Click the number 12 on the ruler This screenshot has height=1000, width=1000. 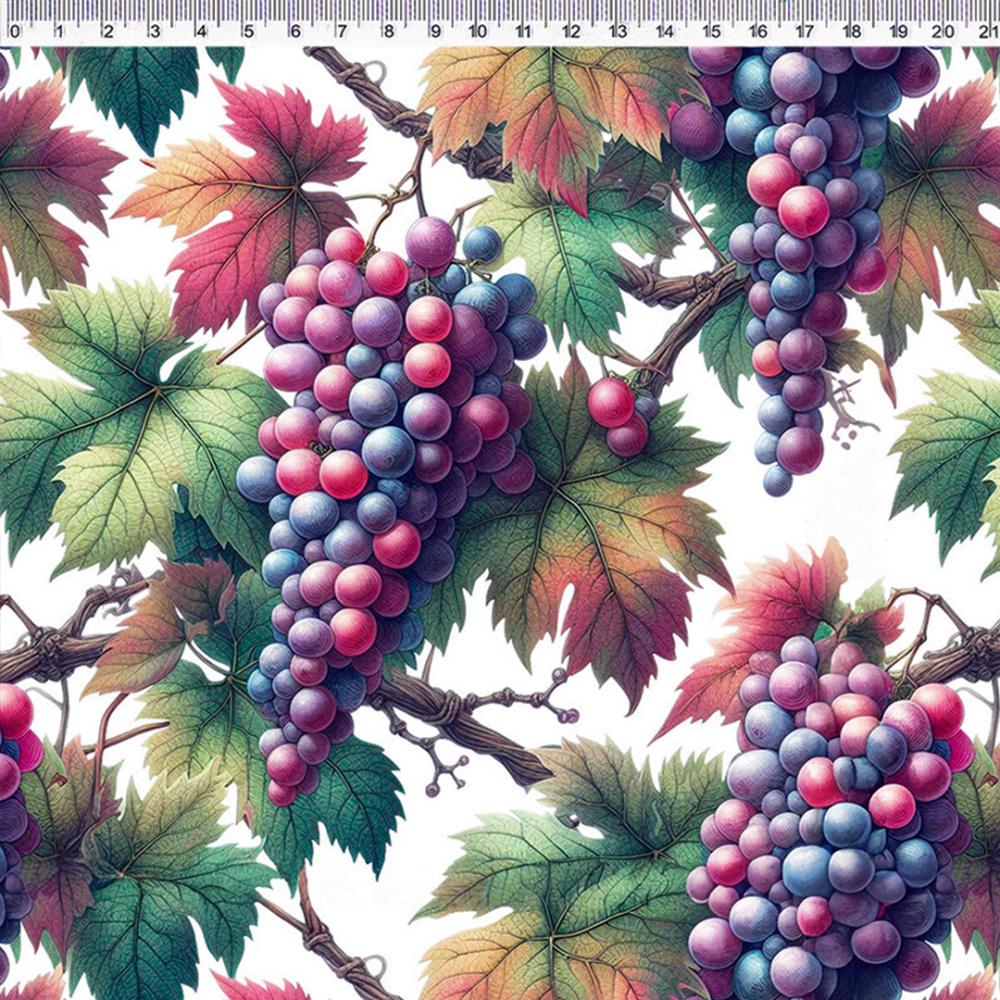(x=571, y=32)
